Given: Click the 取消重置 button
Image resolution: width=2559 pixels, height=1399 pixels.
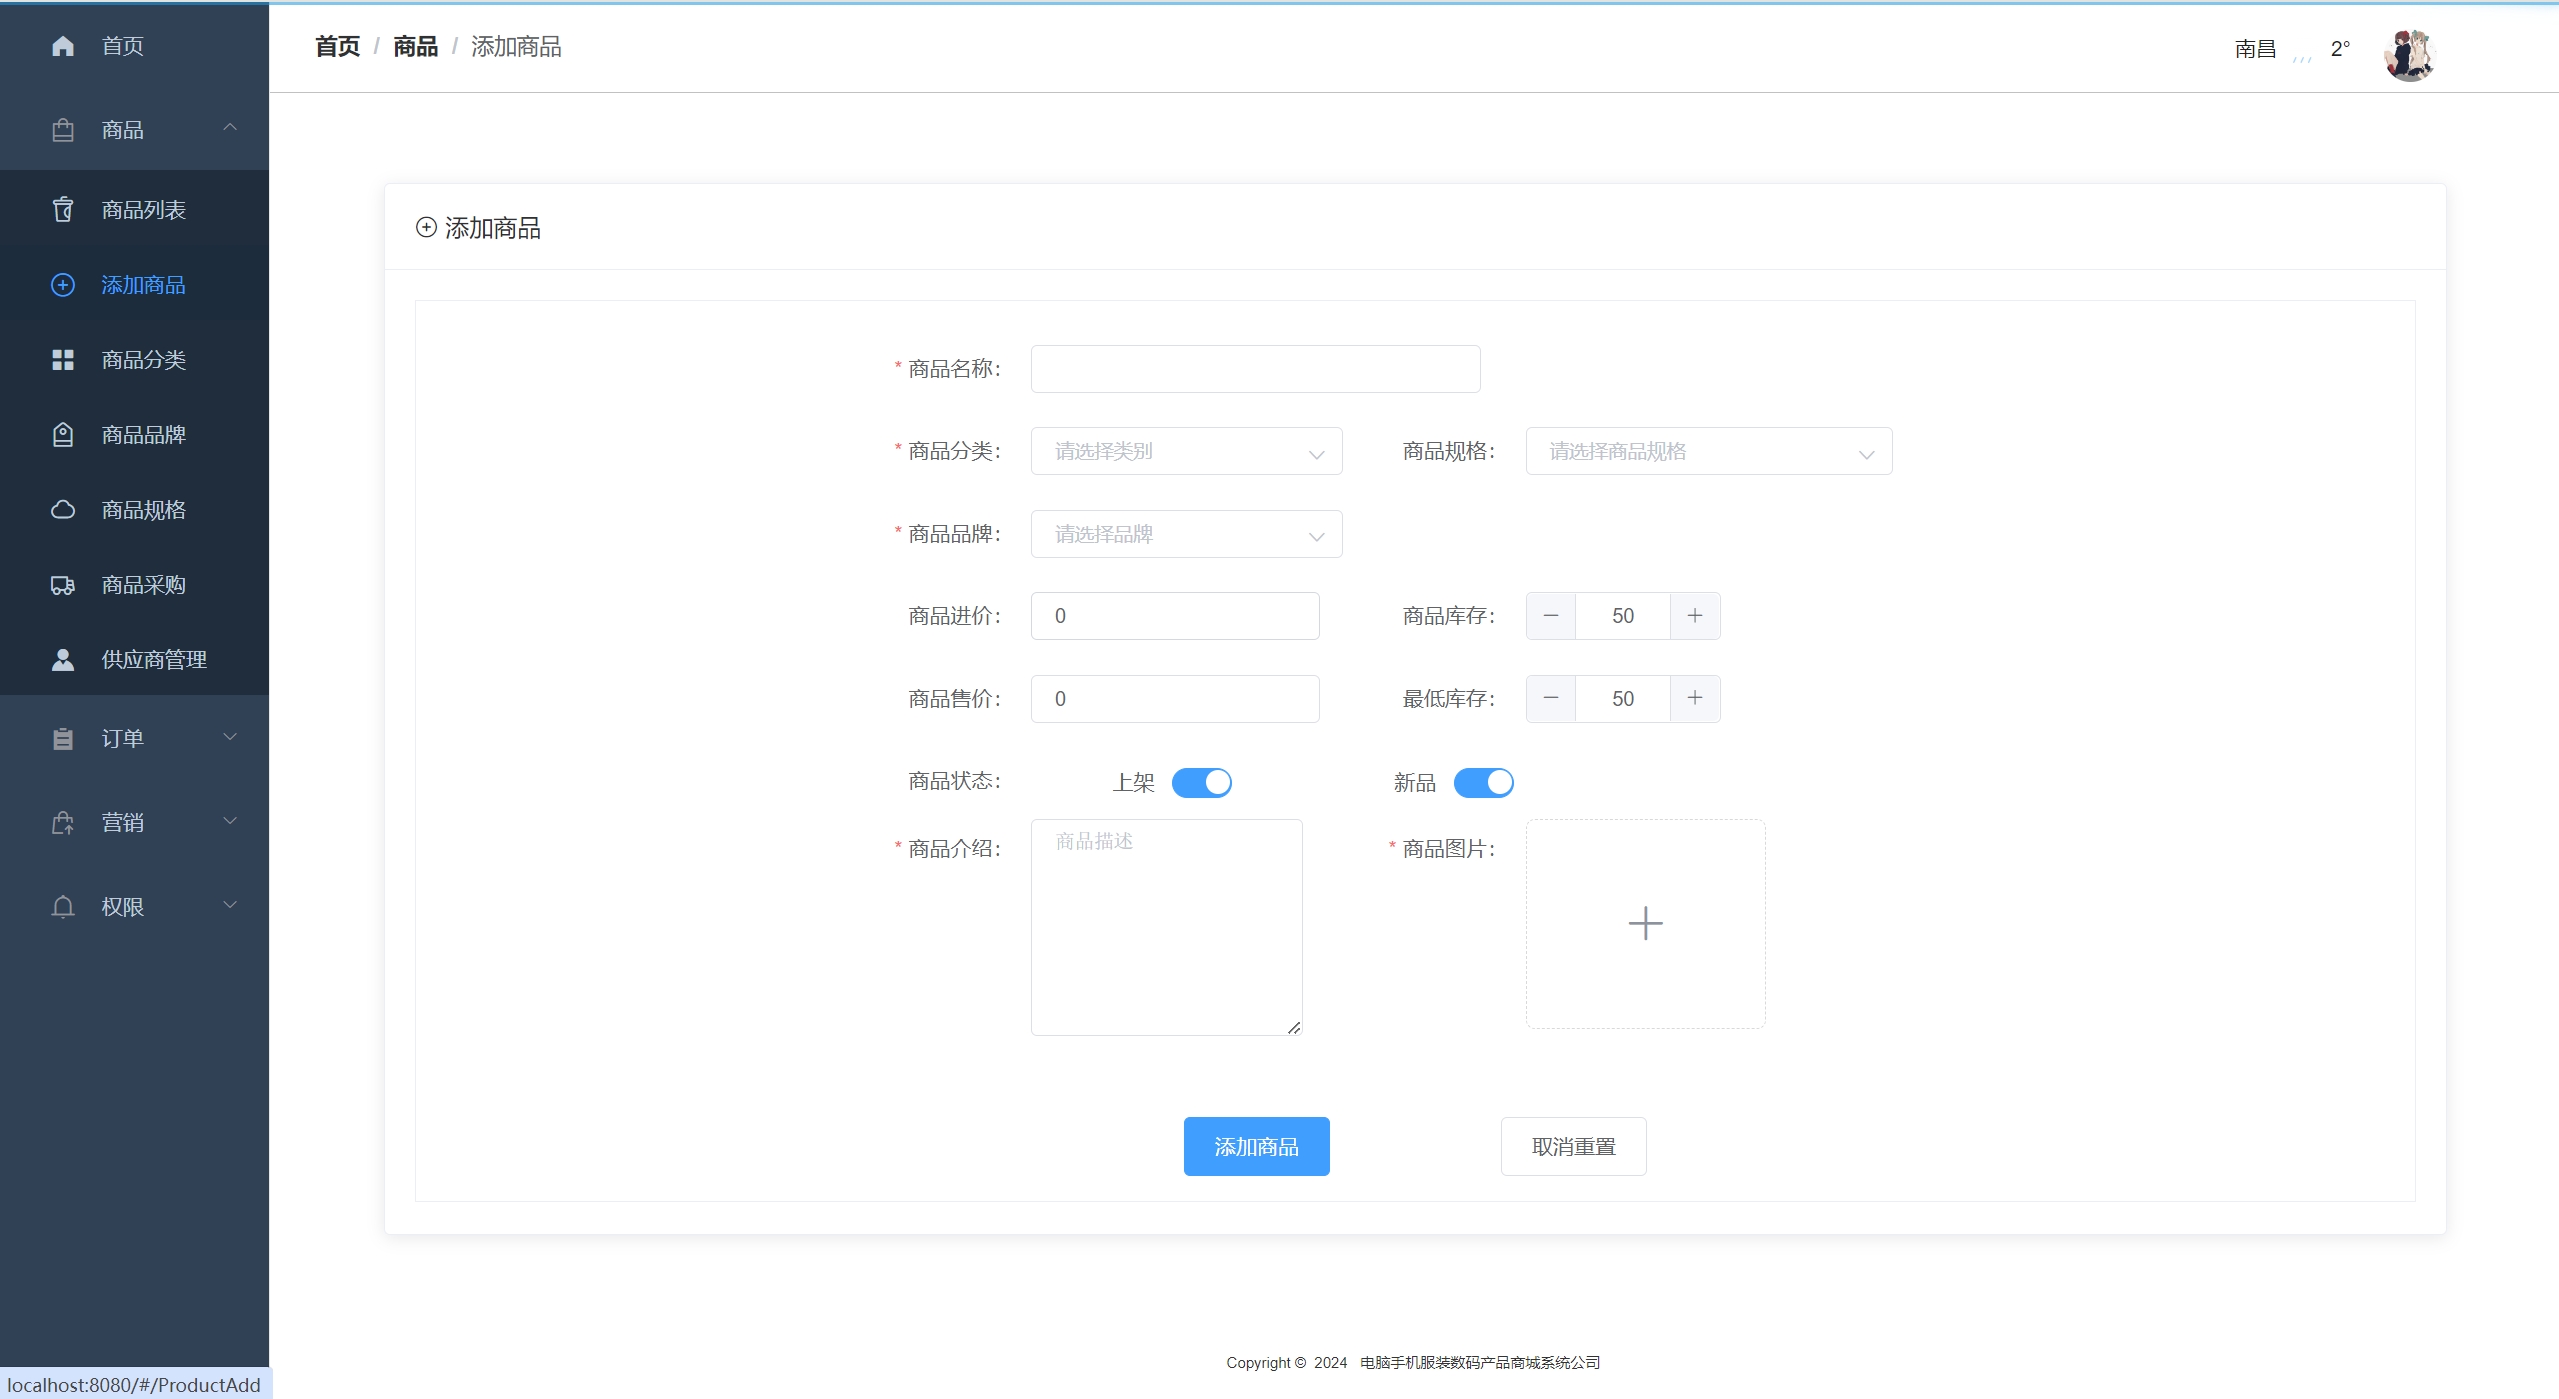Looking at the screenshot, I should pyautogui.click(x=1573, y=1146).
